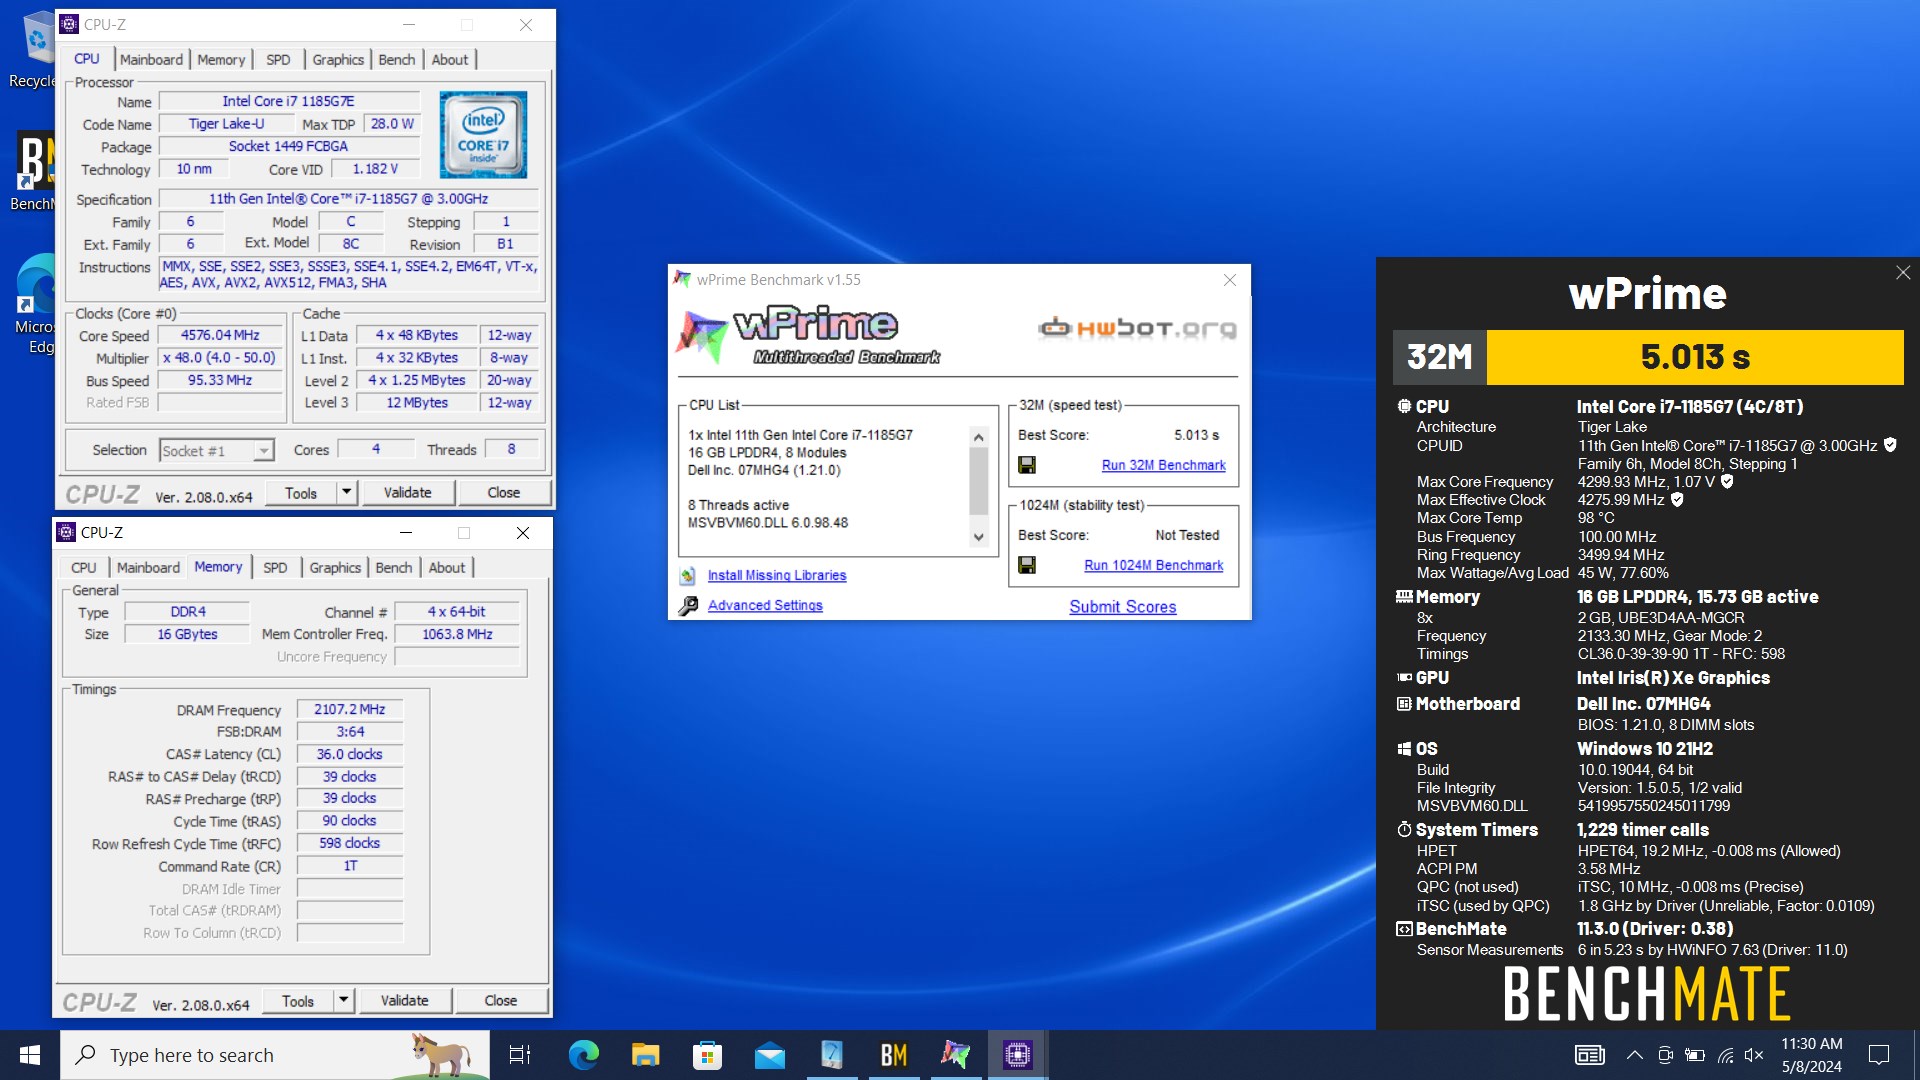Image resolution: width=1920 pixels, height=1080 pixels.
Task: Switch to Mainboard tab in top CPU-Z window
Action: click(x=151, y=59)
